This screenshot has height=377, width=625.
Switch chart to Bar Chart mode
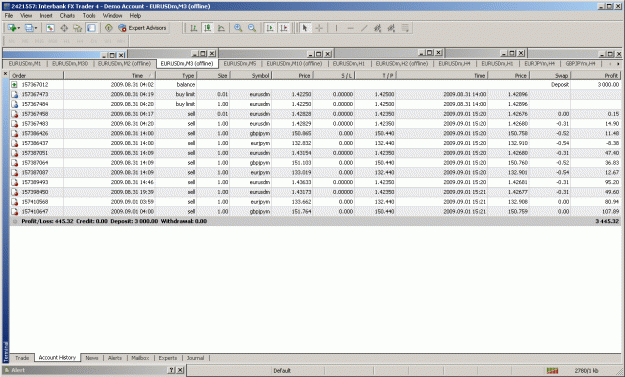pyautogui.click(x=194, y=28)
